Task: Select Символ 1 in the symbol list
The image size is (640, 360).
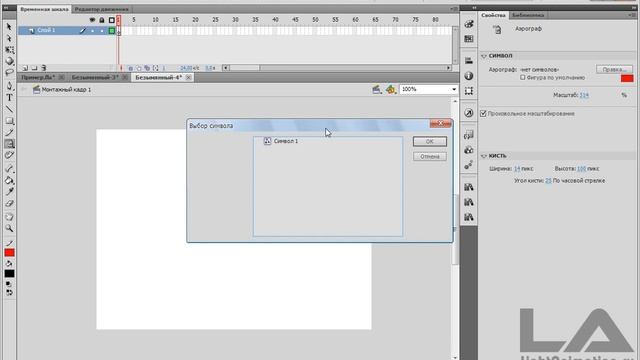Action: [286, 141]
